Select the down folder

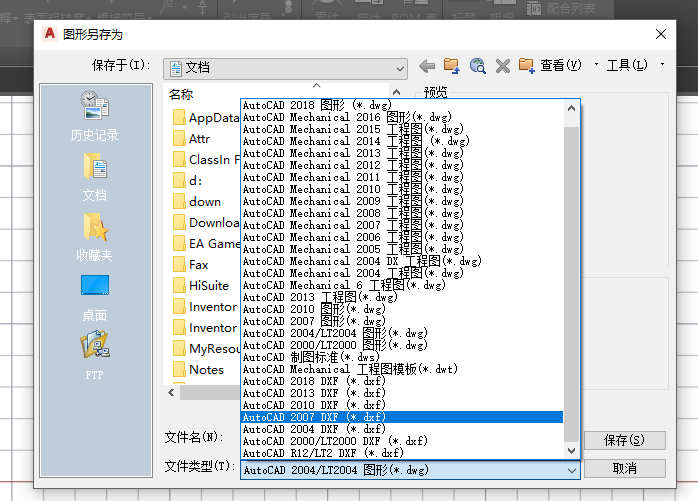click(x=197, y=202)
